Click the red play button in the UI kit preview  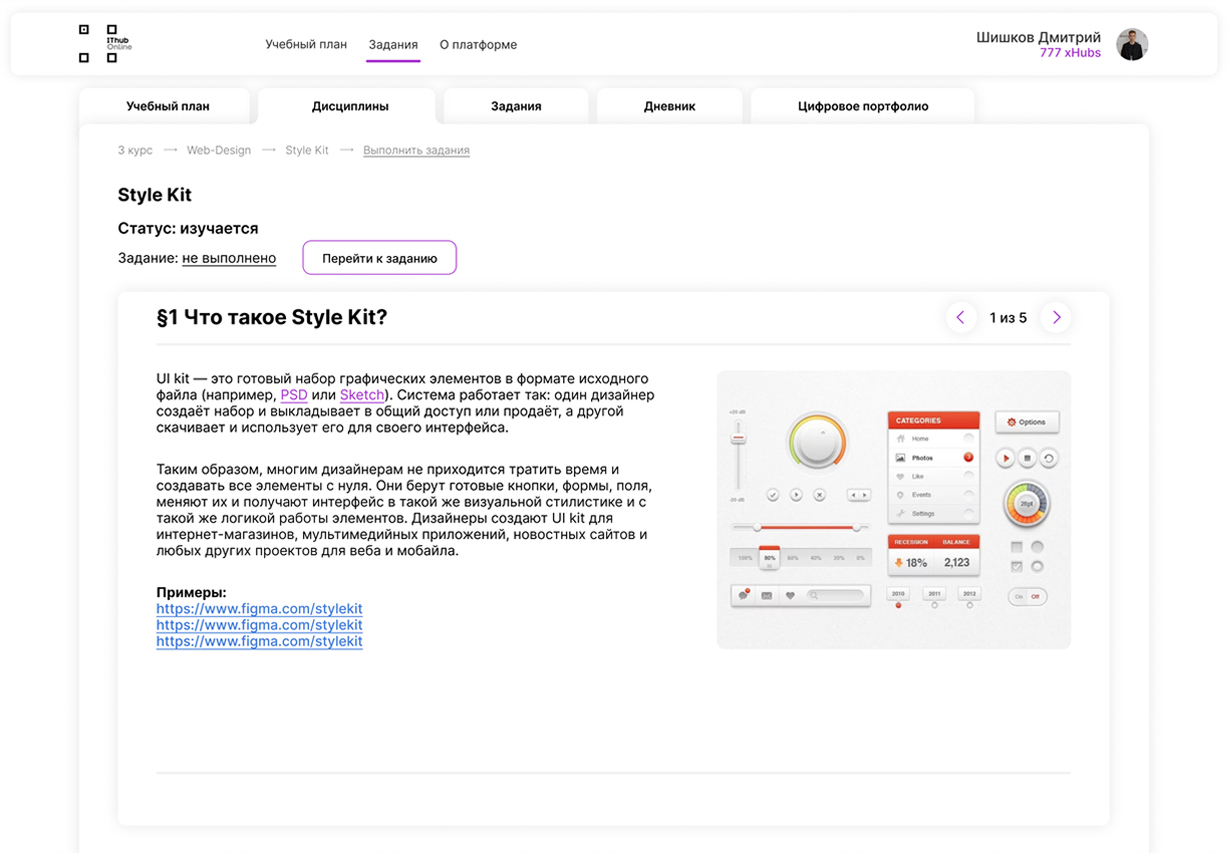(x=1005, y=458)
